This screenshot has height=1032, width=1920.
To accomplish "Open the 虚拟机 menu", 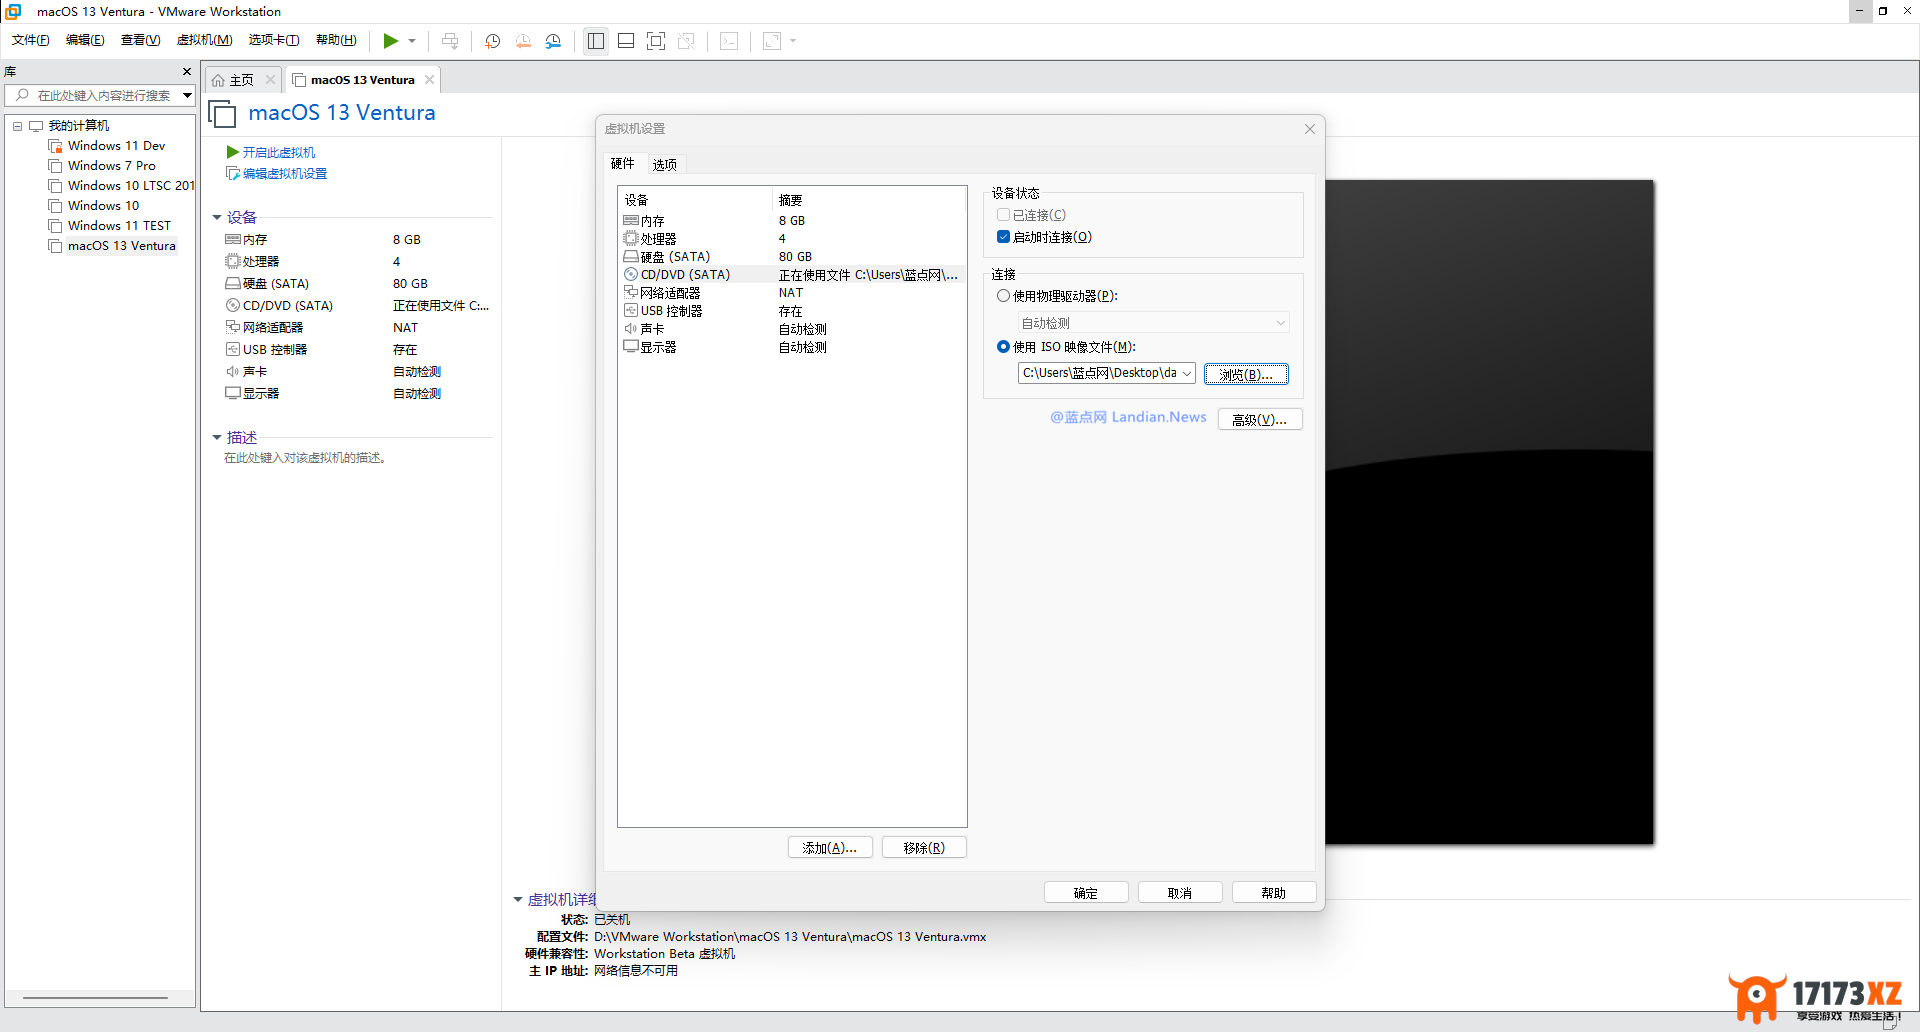I will click(x=204, y=40).
